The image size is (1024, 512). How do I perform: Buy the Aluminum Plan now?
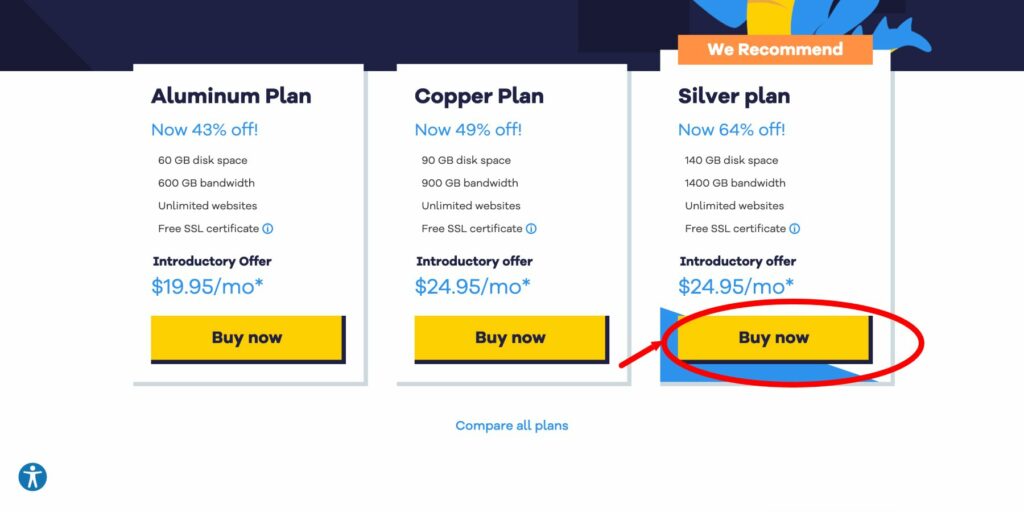point(248,338)
